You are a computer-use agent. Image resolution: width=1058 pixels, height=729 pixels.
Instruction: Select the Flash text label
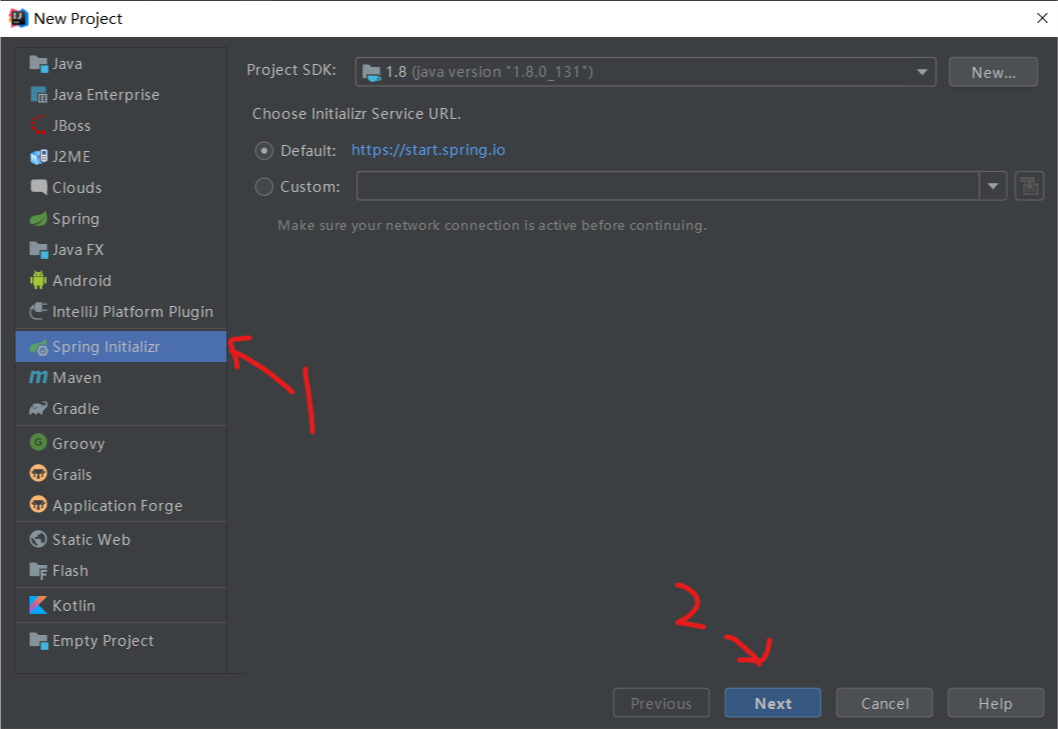tap(70, 570)
